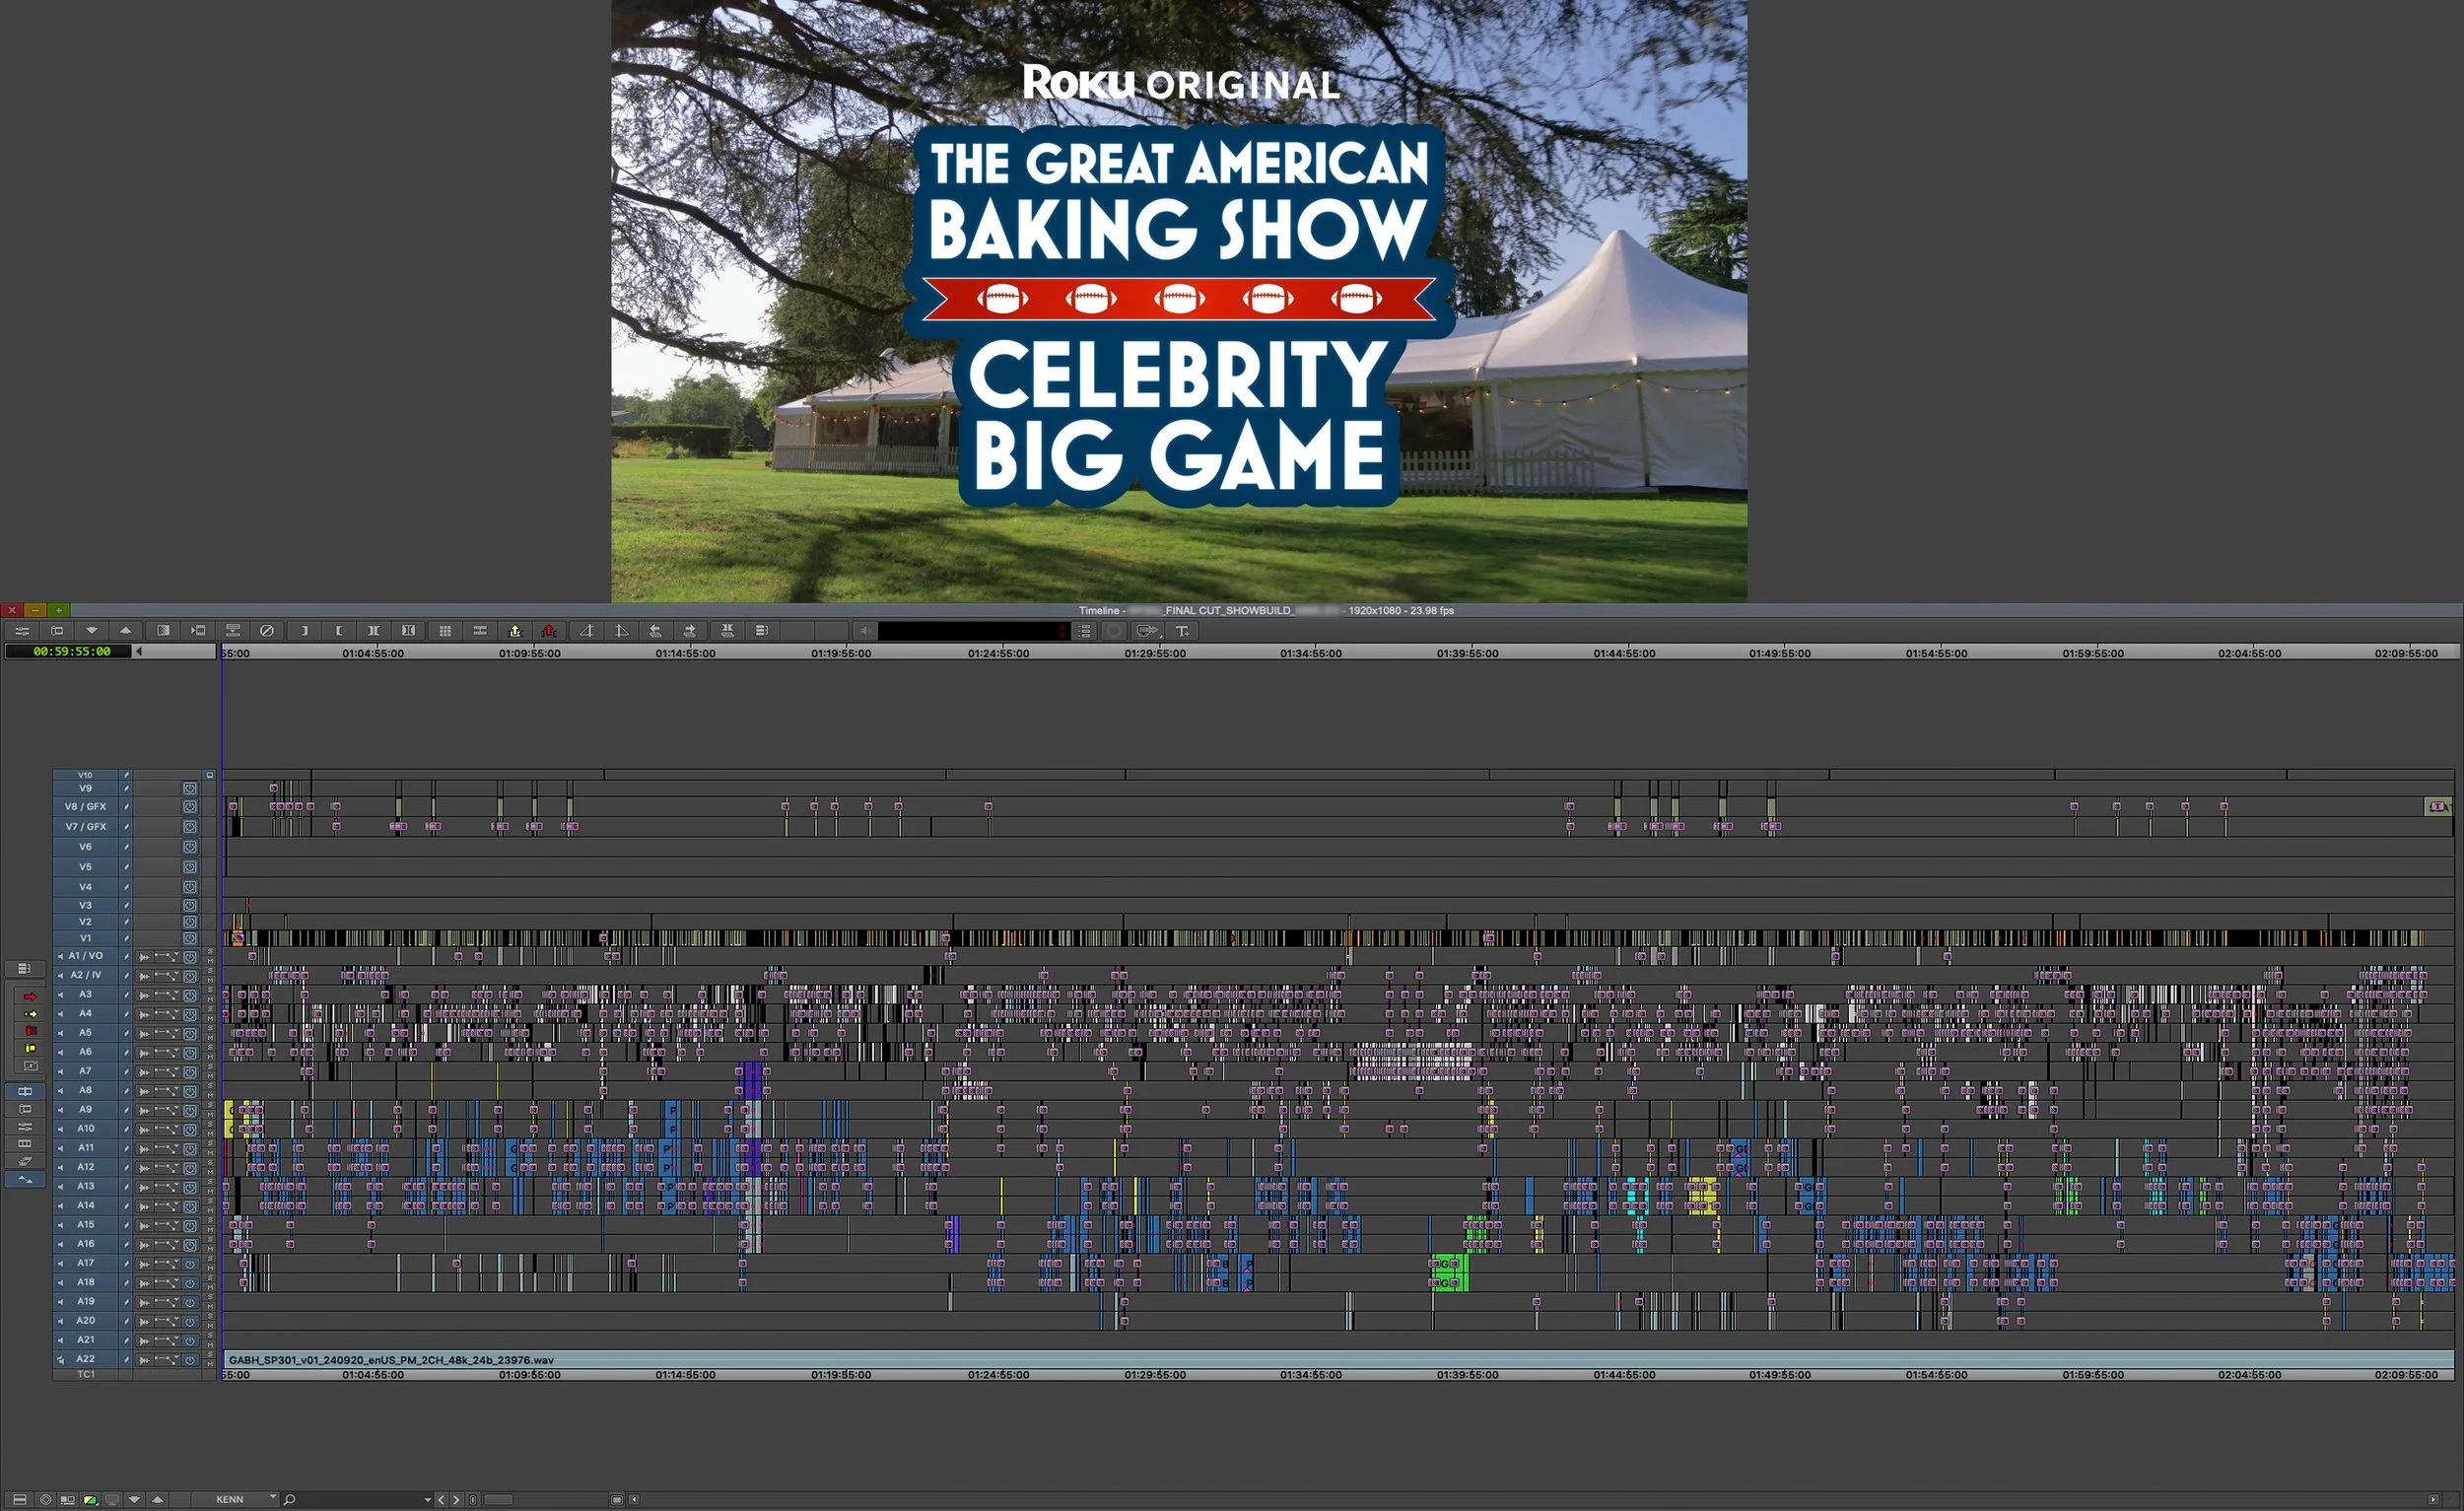2464x1511 pixels.
Task: Click the magnifier search icon in the bottom bar
Action: (x=289, y=1500)
